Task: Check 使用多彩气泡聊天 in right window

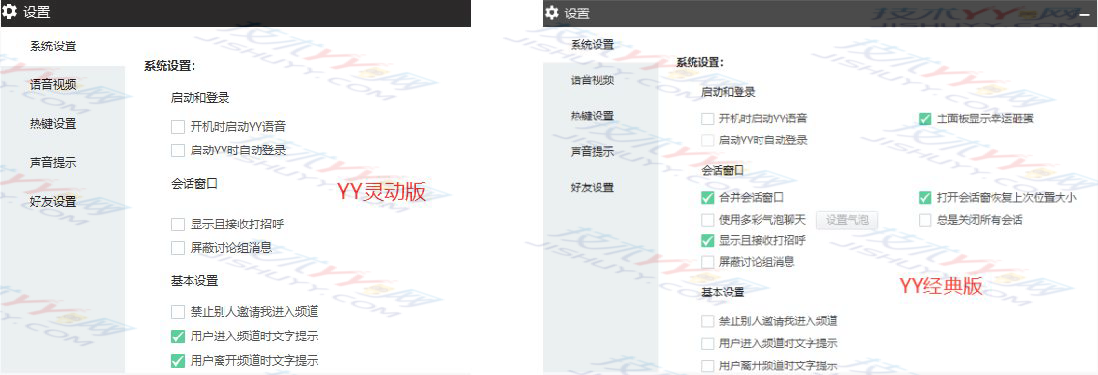Action: tap(707, 220)
